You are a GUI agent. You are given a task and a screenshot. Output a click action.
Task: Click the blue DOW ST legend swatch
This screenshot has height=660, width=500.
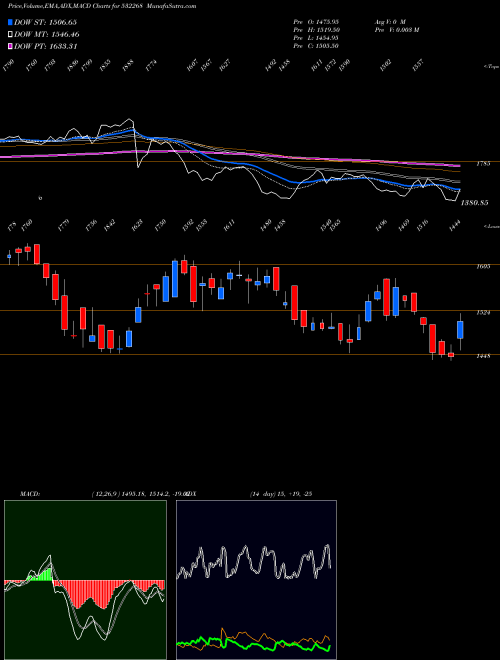pyautogui.click(x=11, y=22)
